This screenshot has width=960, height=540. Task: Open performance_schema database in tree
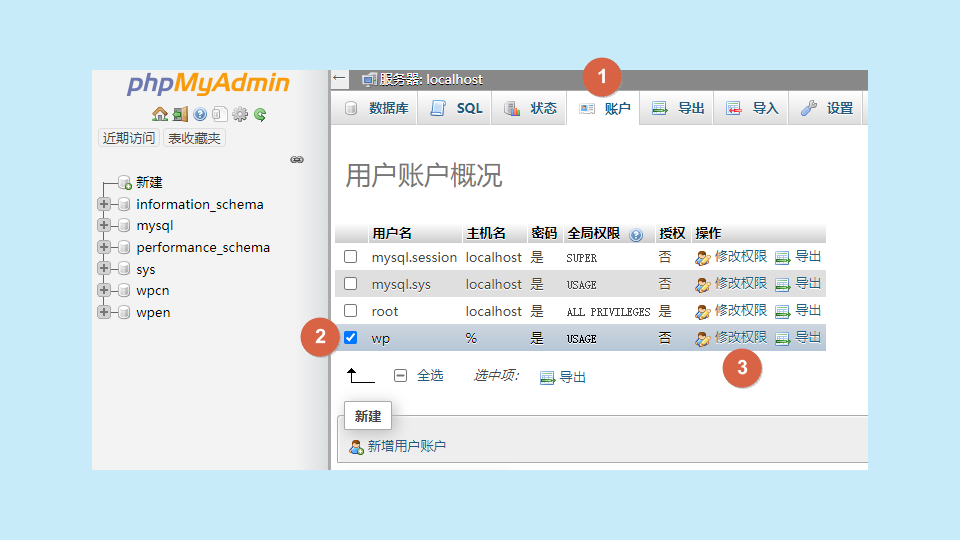pyautogui.click(x=203, y=247)
